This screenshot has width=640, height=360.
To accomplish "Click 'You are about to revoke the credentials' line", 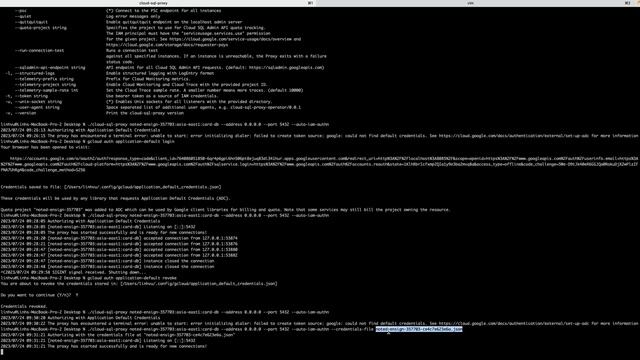I will [x=139, y=284].
